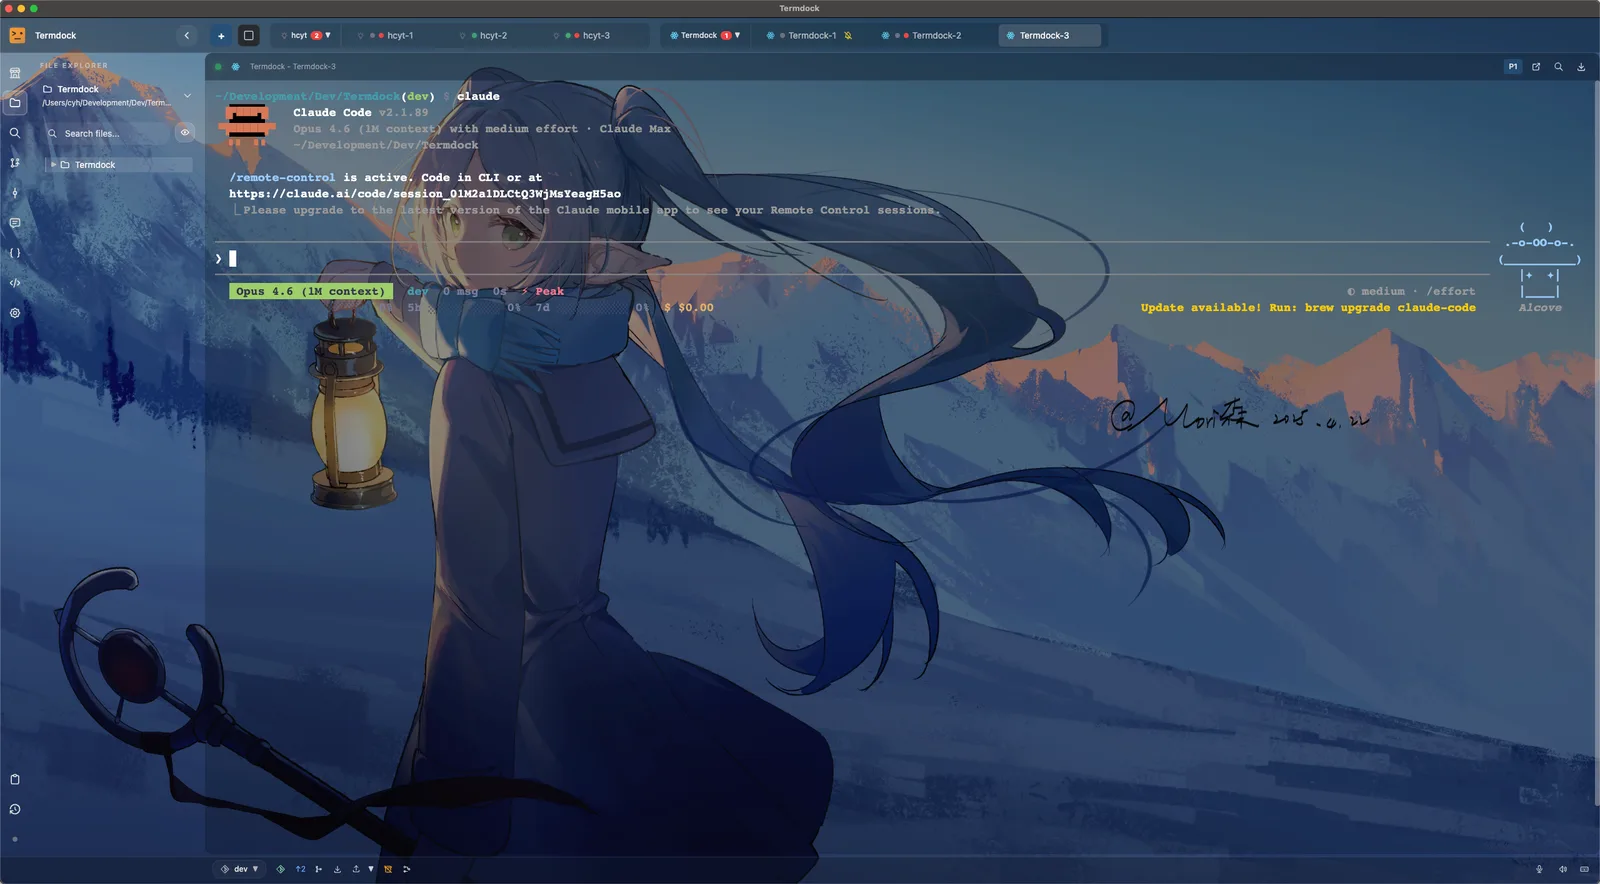Click the /remote-control command text

pyautogui.click(x=282, y=178)
